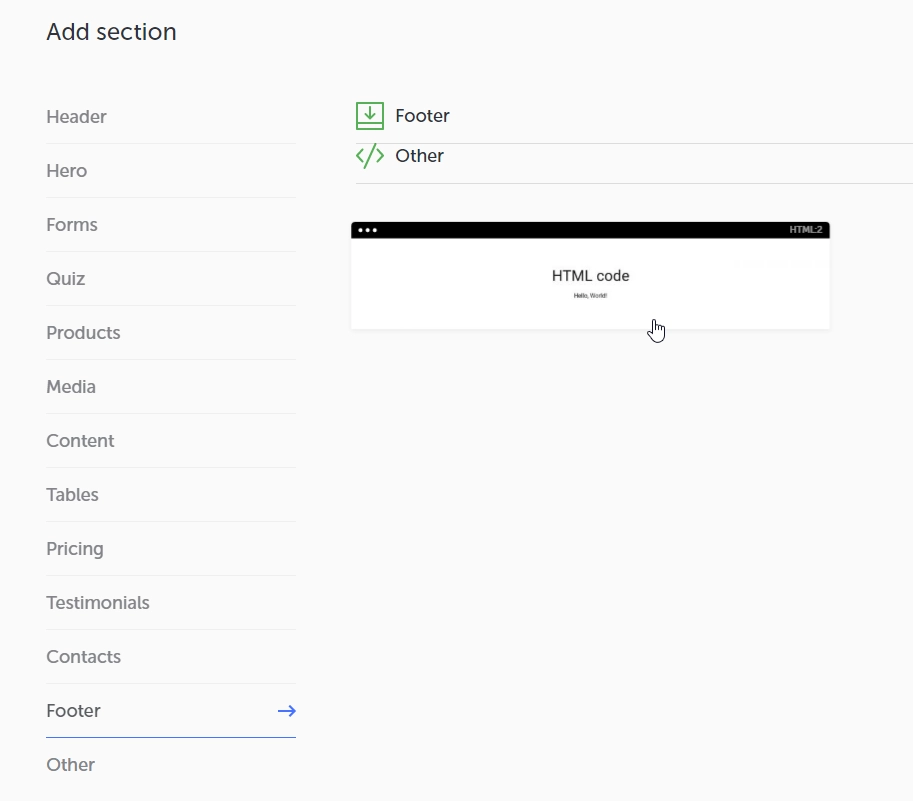Image resolution: width=913 pixels, height=801 pixels.
Task: Select the HTML code section thumbnail
Action: 590,275
